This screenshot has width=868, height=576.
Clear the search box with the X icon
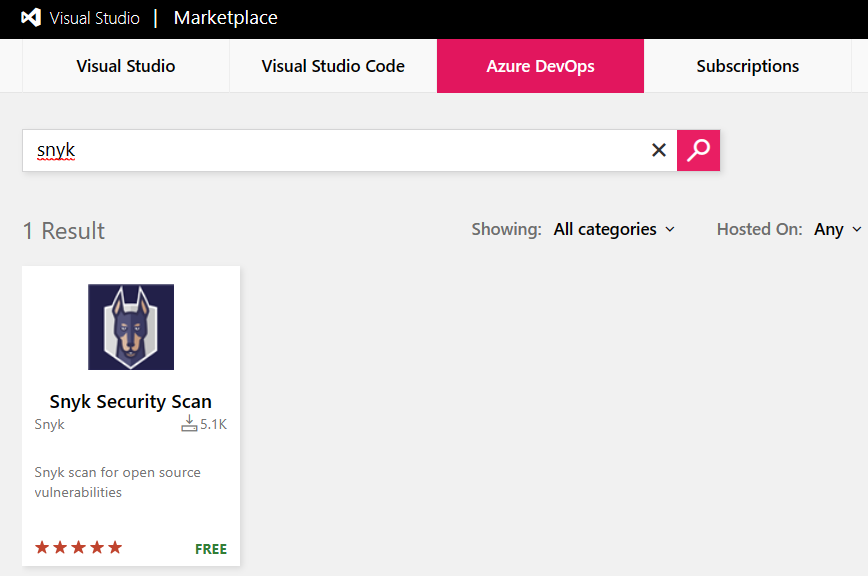tap(659, 150)
